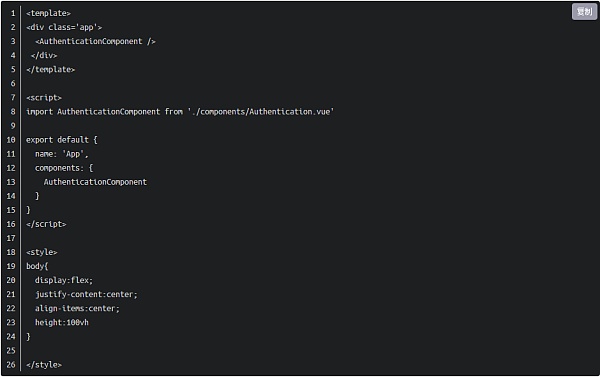This screenshot has width=600, height=377.
Task: Click export default statement
Action: (62, 140)
